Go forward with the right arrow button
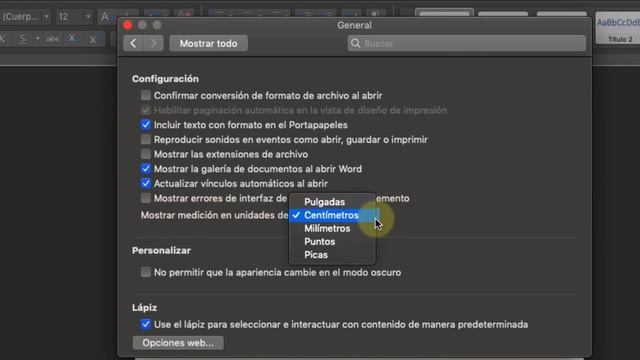The height and width of the screenshot is (360, 640). (153, 43)
